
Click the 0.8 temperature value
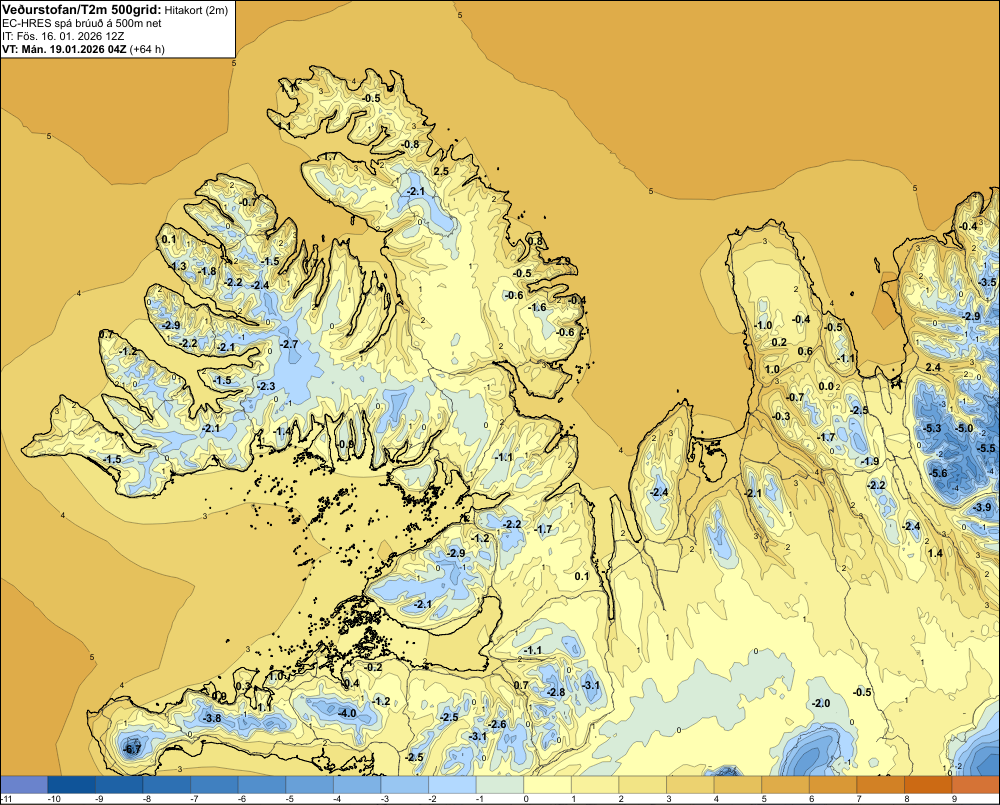pyautogui.click(x=536, y=241)
